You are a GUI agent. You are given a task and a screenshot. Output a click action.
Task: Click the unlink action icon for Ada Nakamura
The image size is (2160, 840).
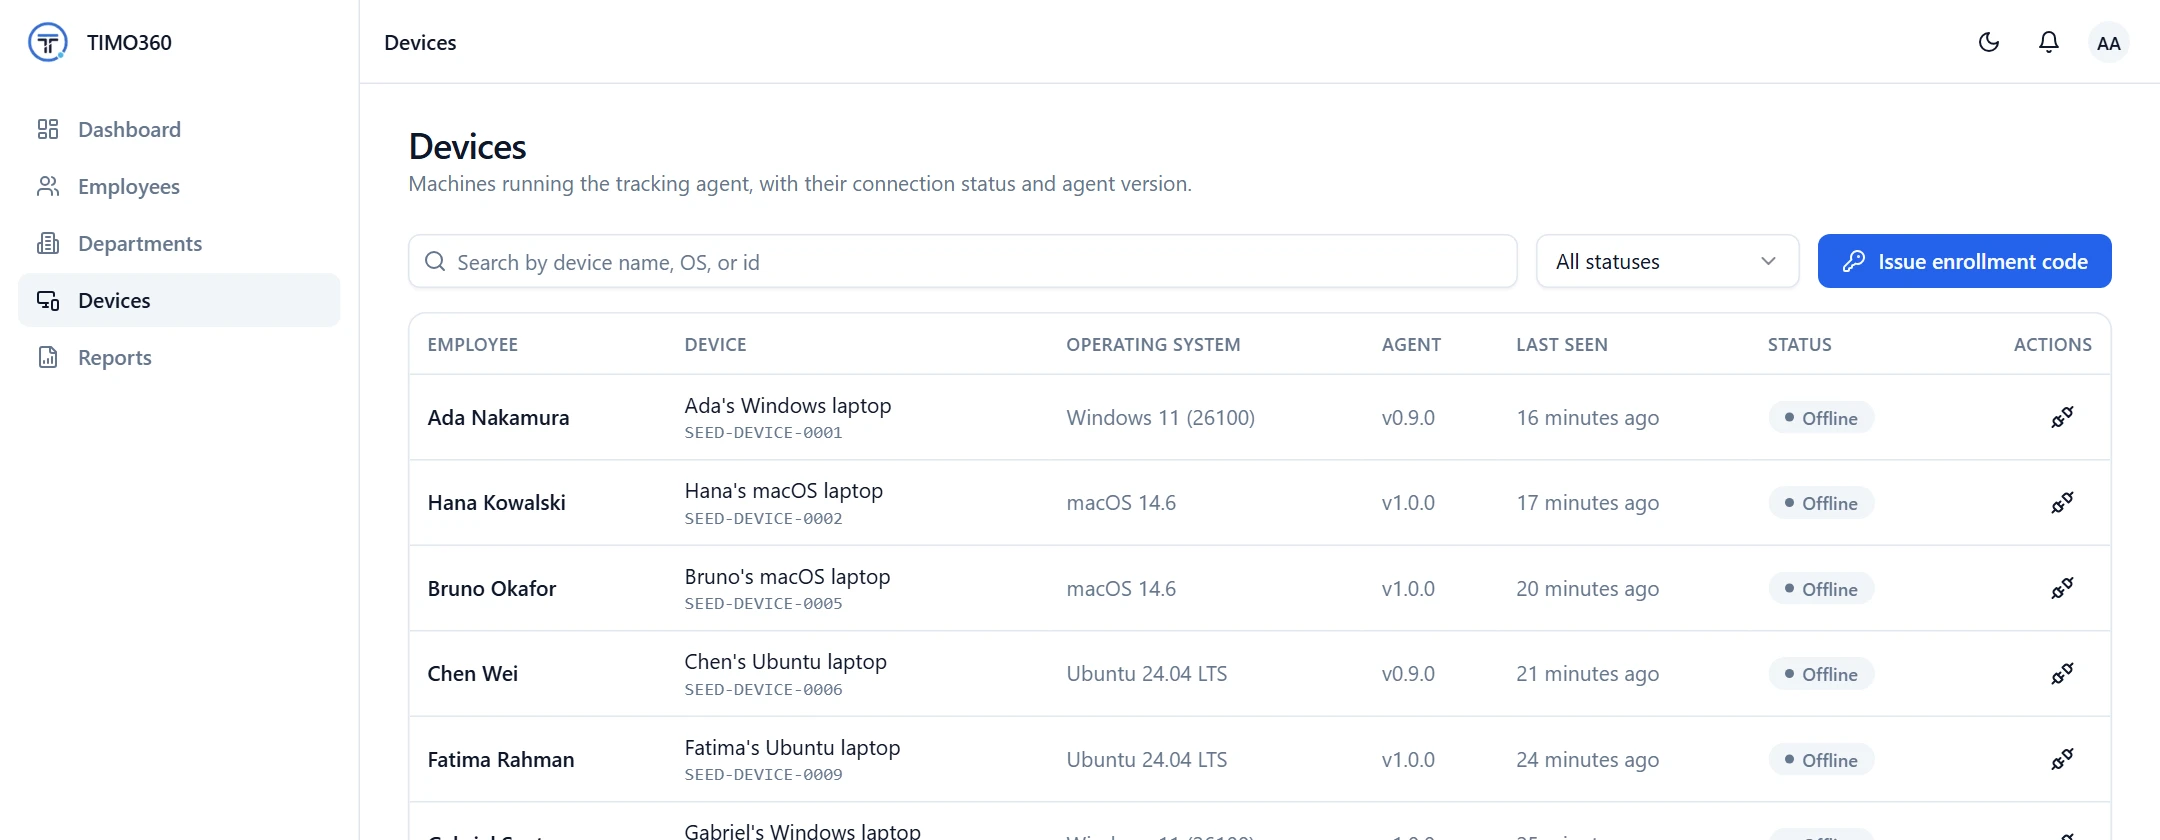[2062, 417]
